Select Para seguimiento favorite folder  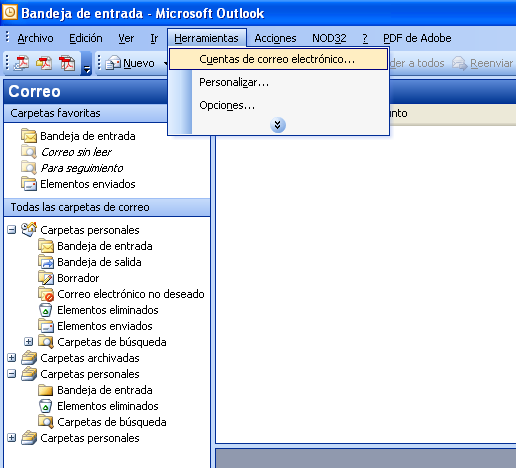click(82, 168)
